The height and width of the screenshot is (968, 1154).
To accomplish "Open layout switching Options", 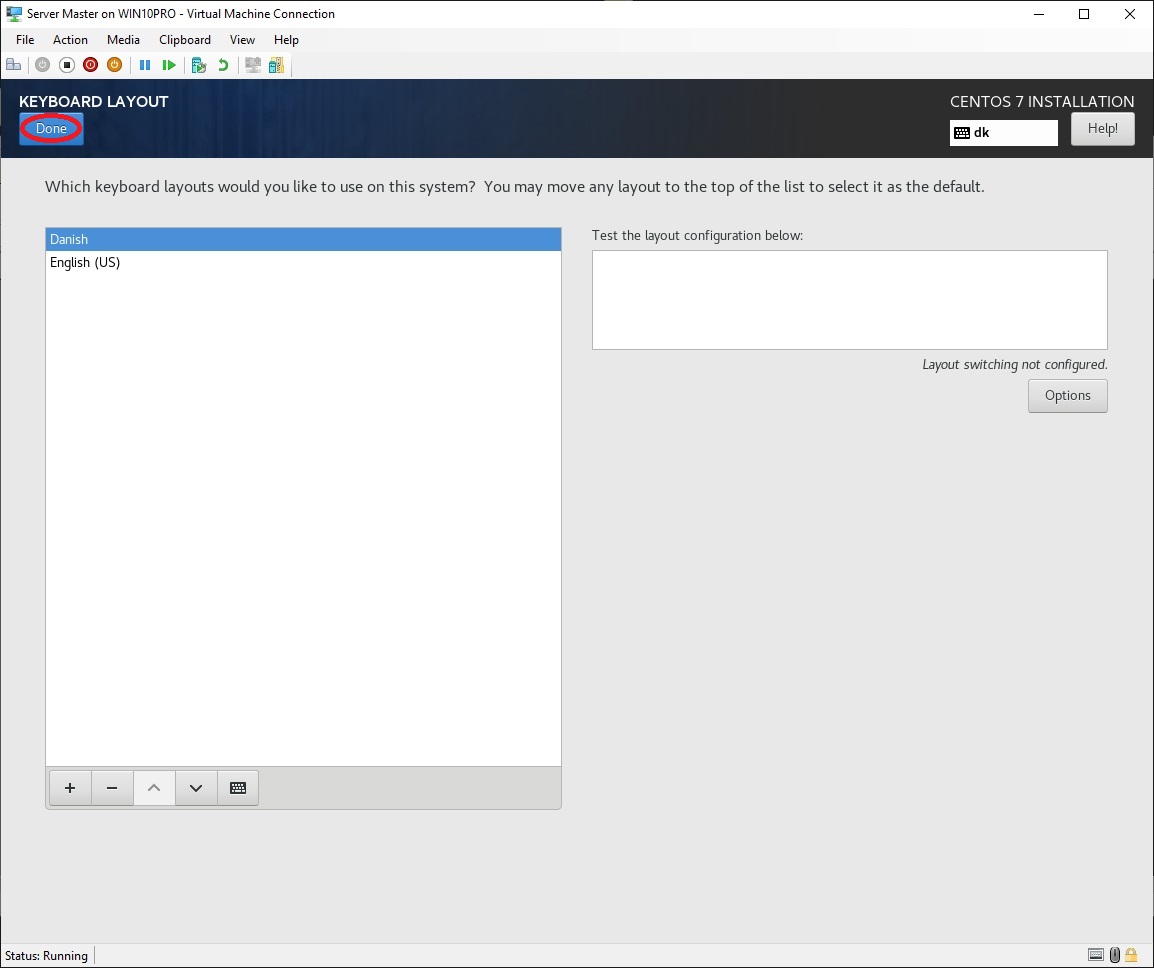I will pos(1067,396).
